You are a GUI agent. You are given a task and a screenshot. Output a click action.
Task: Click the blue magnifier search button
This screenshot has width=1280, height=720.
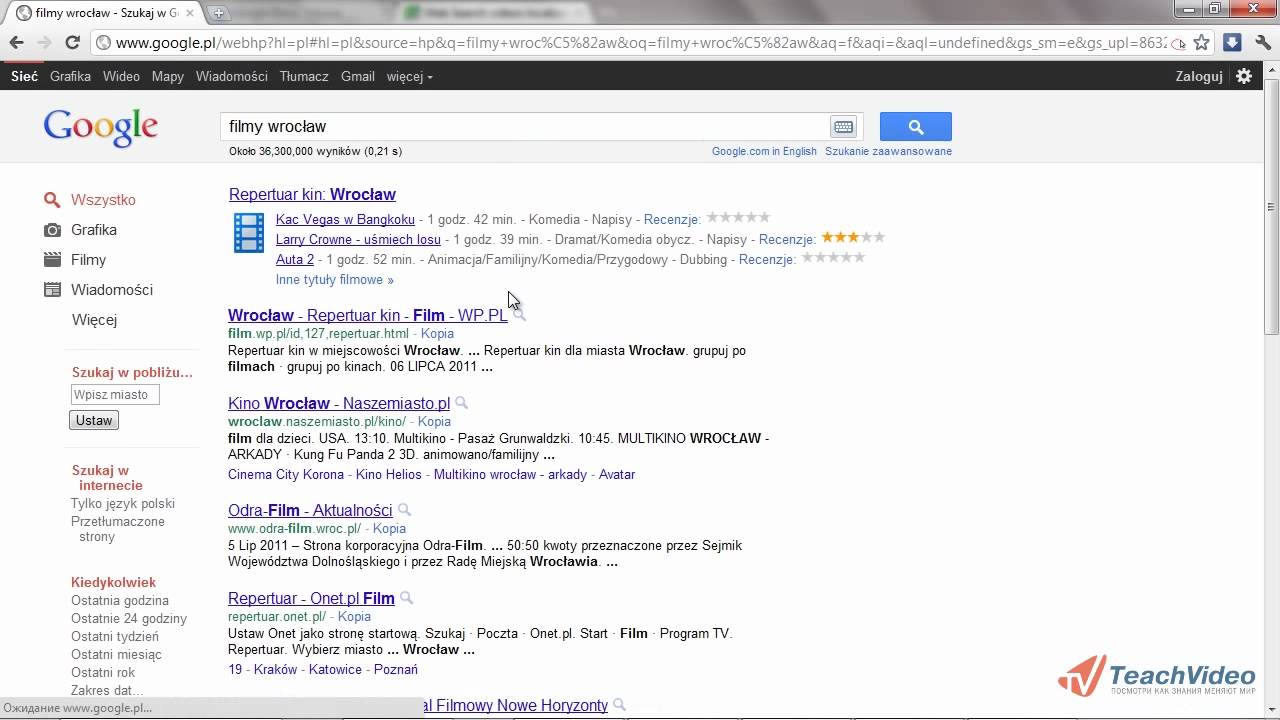[x=916, y=127]
